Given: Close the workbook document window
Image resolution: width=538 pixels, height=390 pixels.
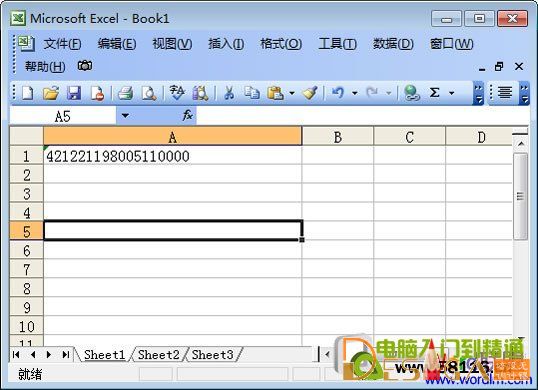Looking at the screenshot, I should click(x=519, y=67).
